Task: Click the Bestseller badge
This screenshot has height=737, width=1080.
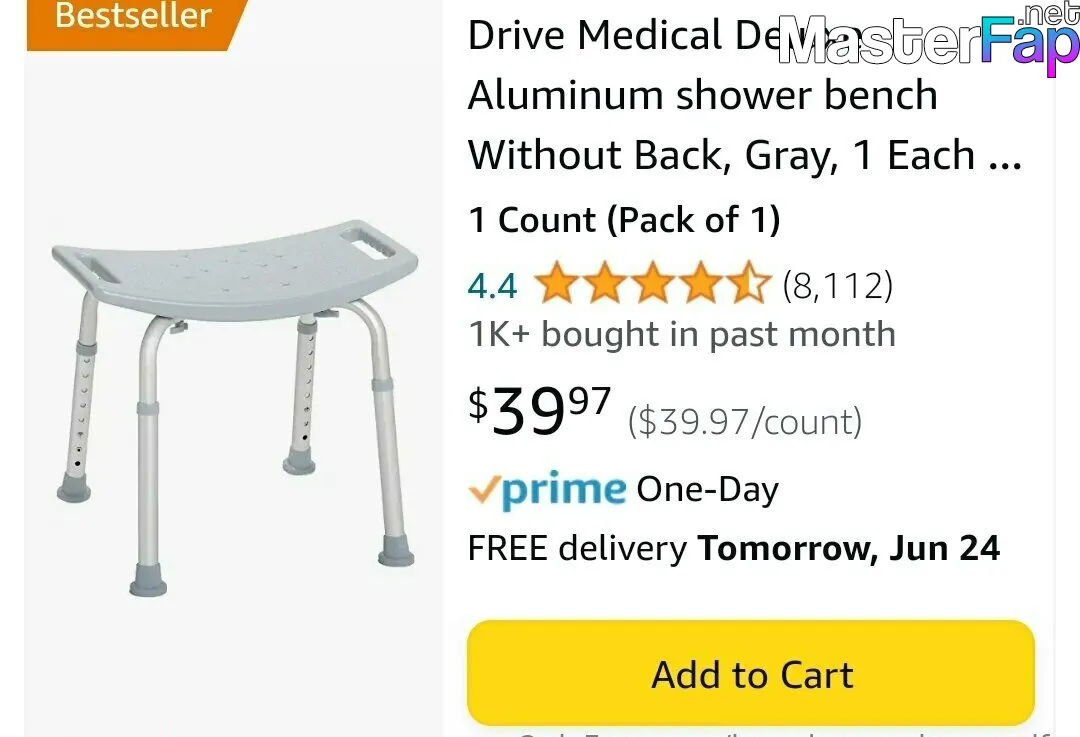Action: pyautogui.click(x=133, y=19)
